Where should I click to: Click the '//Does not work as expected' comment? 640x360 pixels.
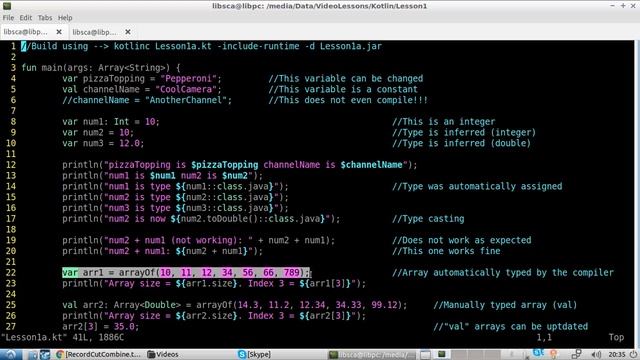(462, 240)
